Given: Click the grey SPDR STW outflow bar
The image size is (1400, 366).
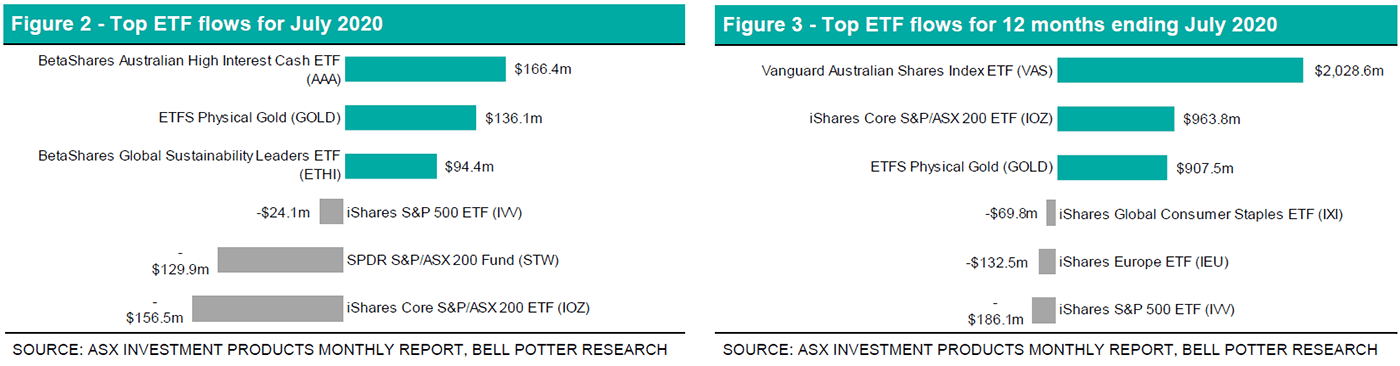Looking at the screenshot, I should coord(281,260).
